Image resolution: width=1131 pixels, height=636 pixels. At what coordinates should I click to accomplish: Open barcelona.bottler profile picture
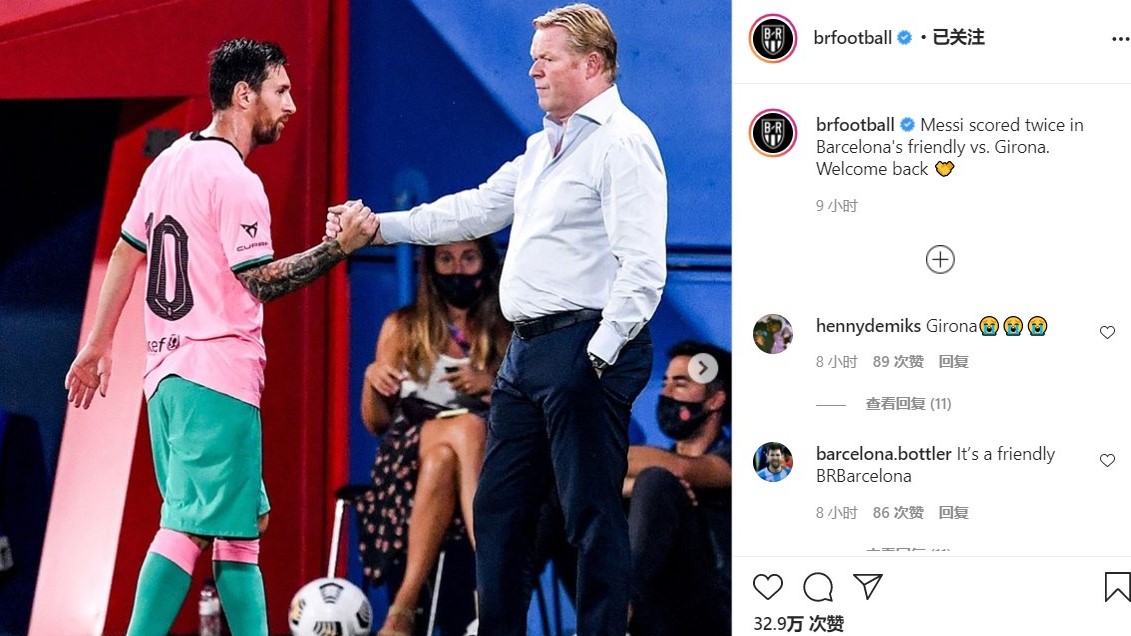pyautogui.click(x=773, y=461)
